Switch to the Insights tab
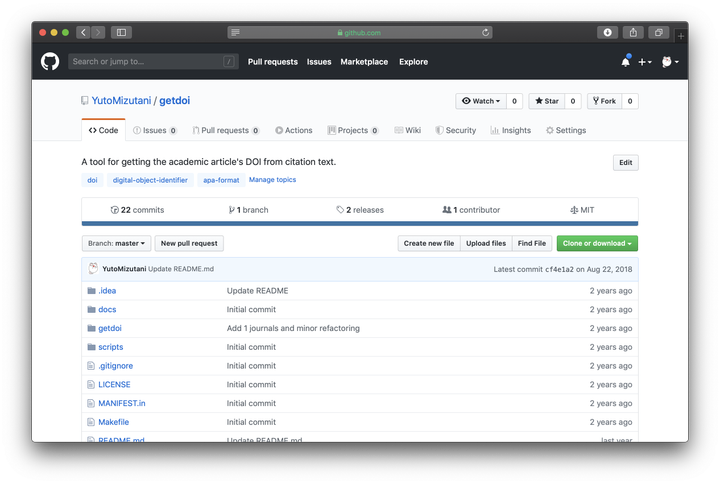The image size is (720, 484). 511,130
